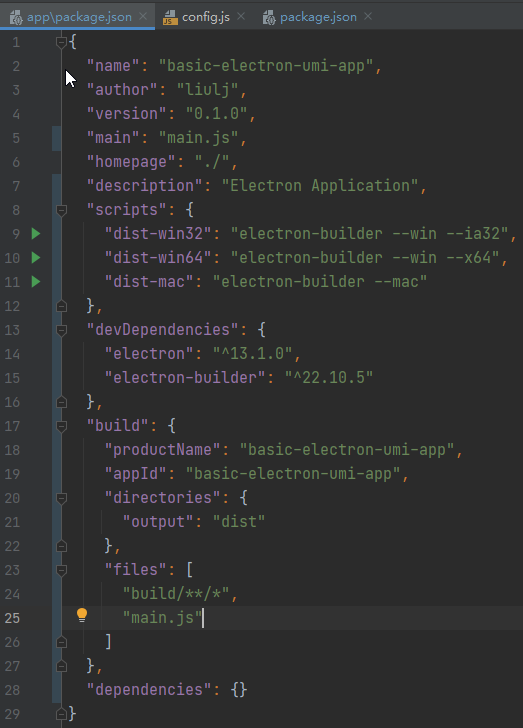
Task: Click the files closing fold marker on line 26
Action: pyautogui.click(x=61, y=642)
